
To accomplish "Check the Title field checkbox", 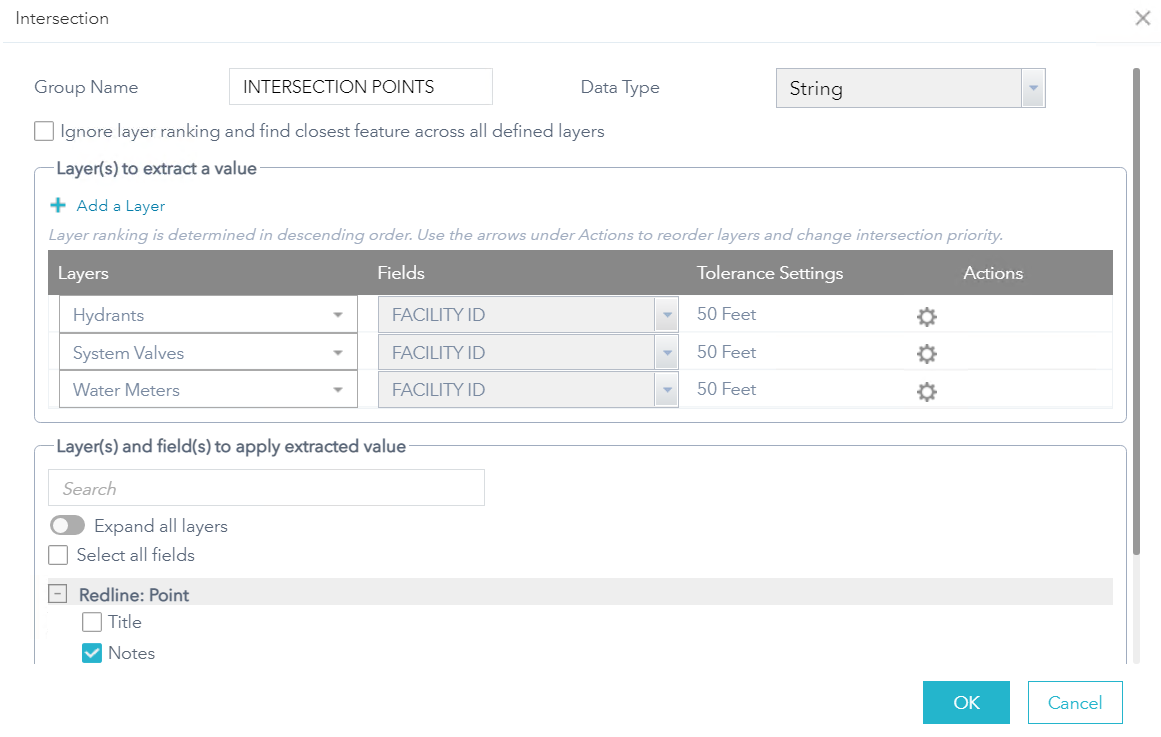I will [x=92, y=622].
